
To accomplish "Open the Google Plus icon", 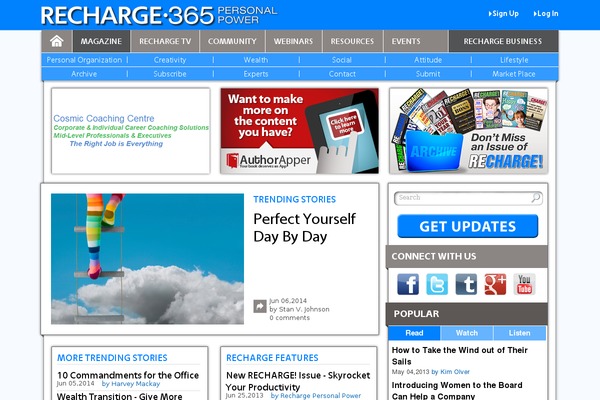I will tap(495, 284).
